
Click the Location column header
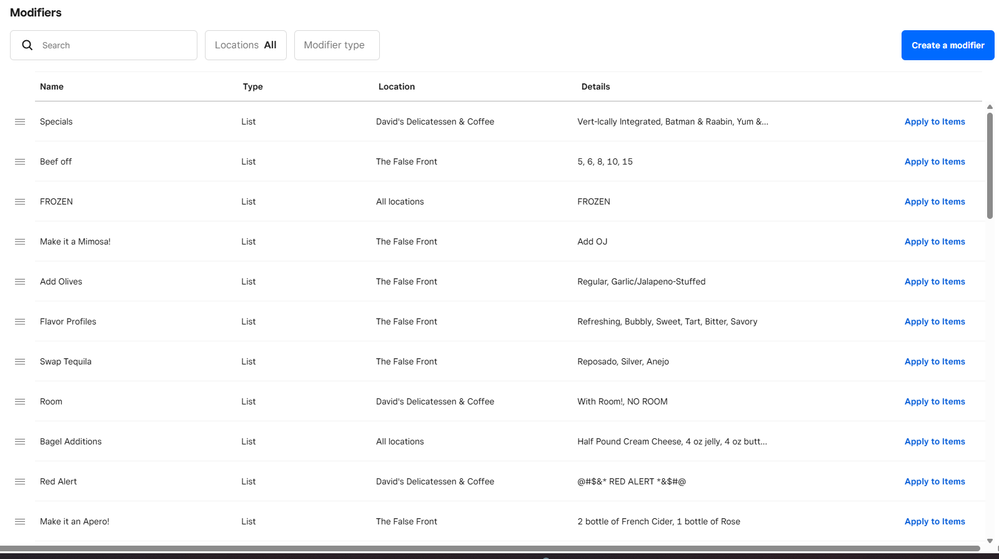(396, 87)
